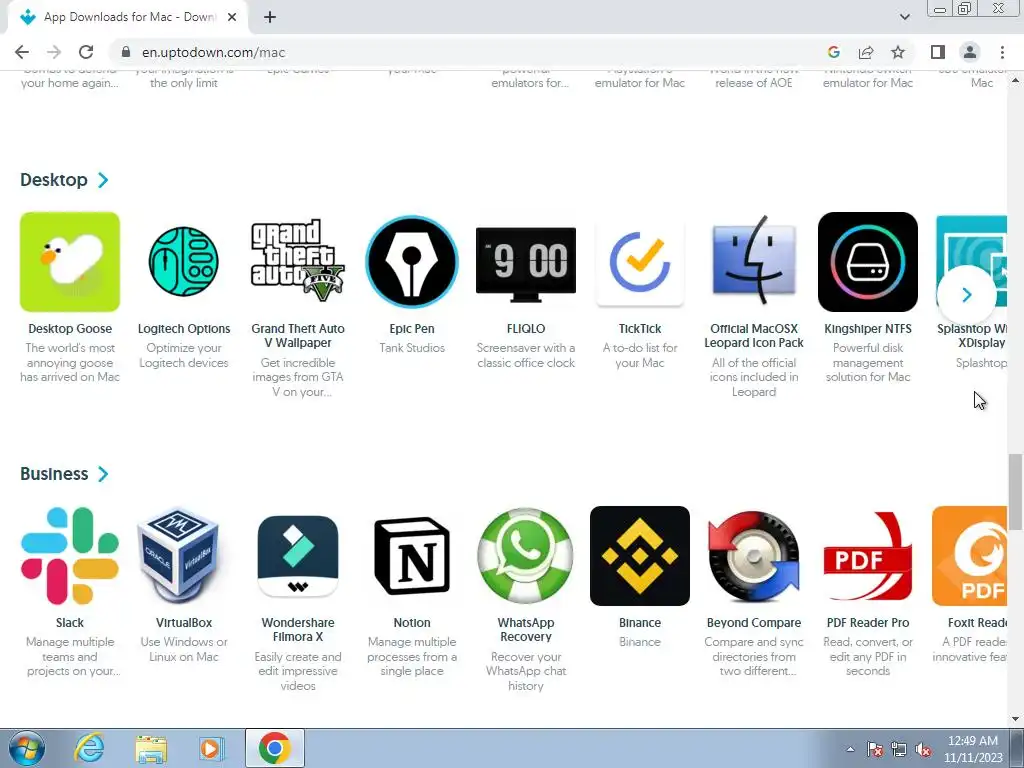1024x768 pixels.
Task: Open the Business category heading link
Action: 54,474
